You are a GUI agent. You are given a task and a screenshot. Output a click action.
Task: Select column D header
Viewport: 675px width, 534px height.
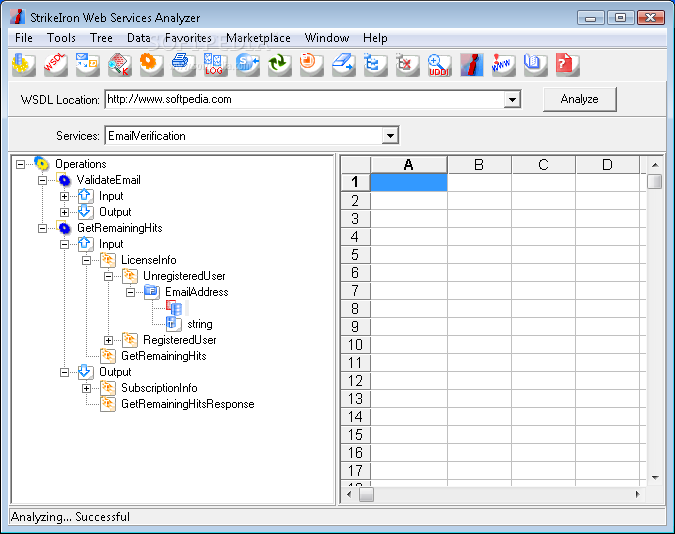[x=607, y=165]
